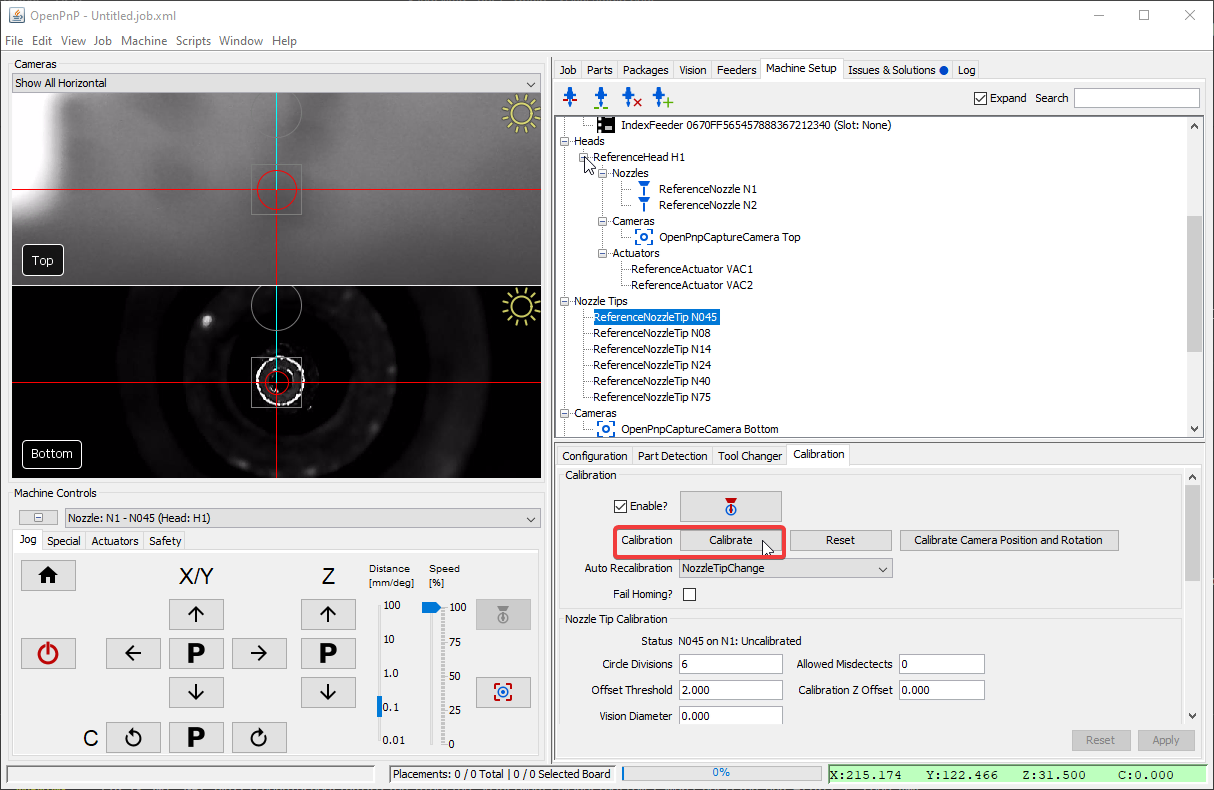Collapse Machine Controls with the small minus button
The height and width of the screenshot is (790, 1214).
click(x=38, y=518)
